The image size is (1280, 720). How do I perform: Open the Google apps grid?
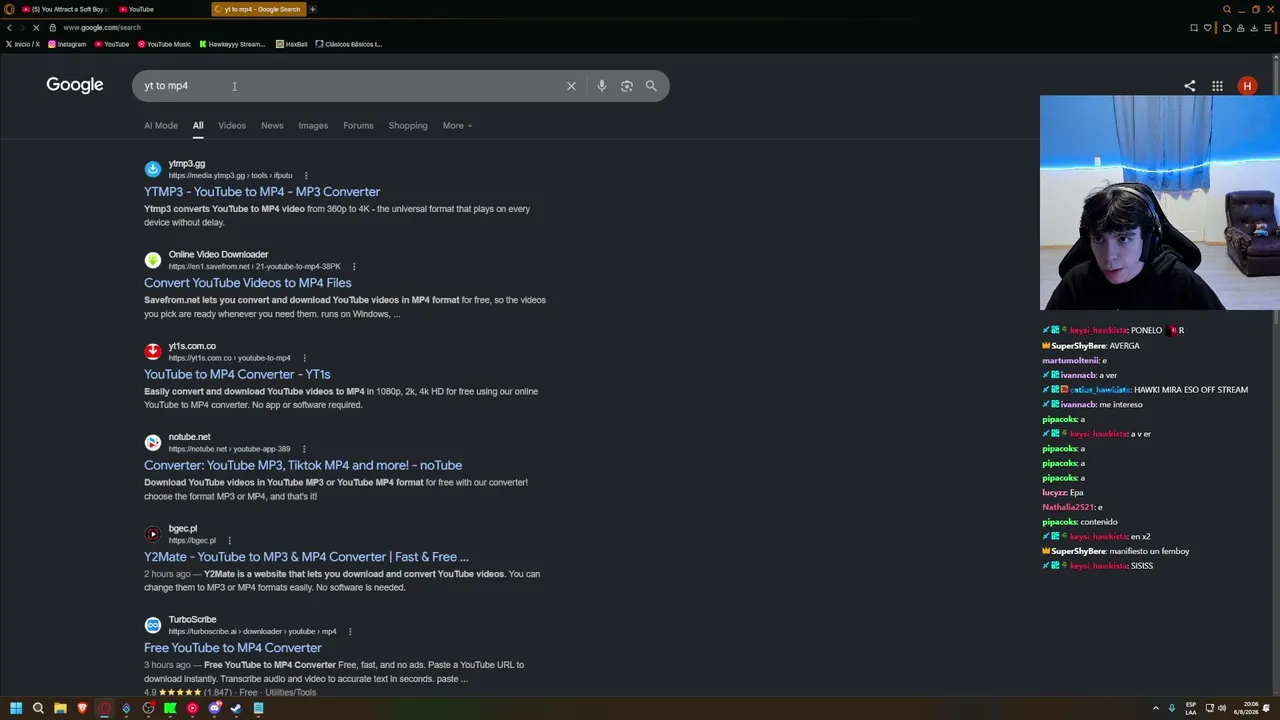click(1217, 86)
